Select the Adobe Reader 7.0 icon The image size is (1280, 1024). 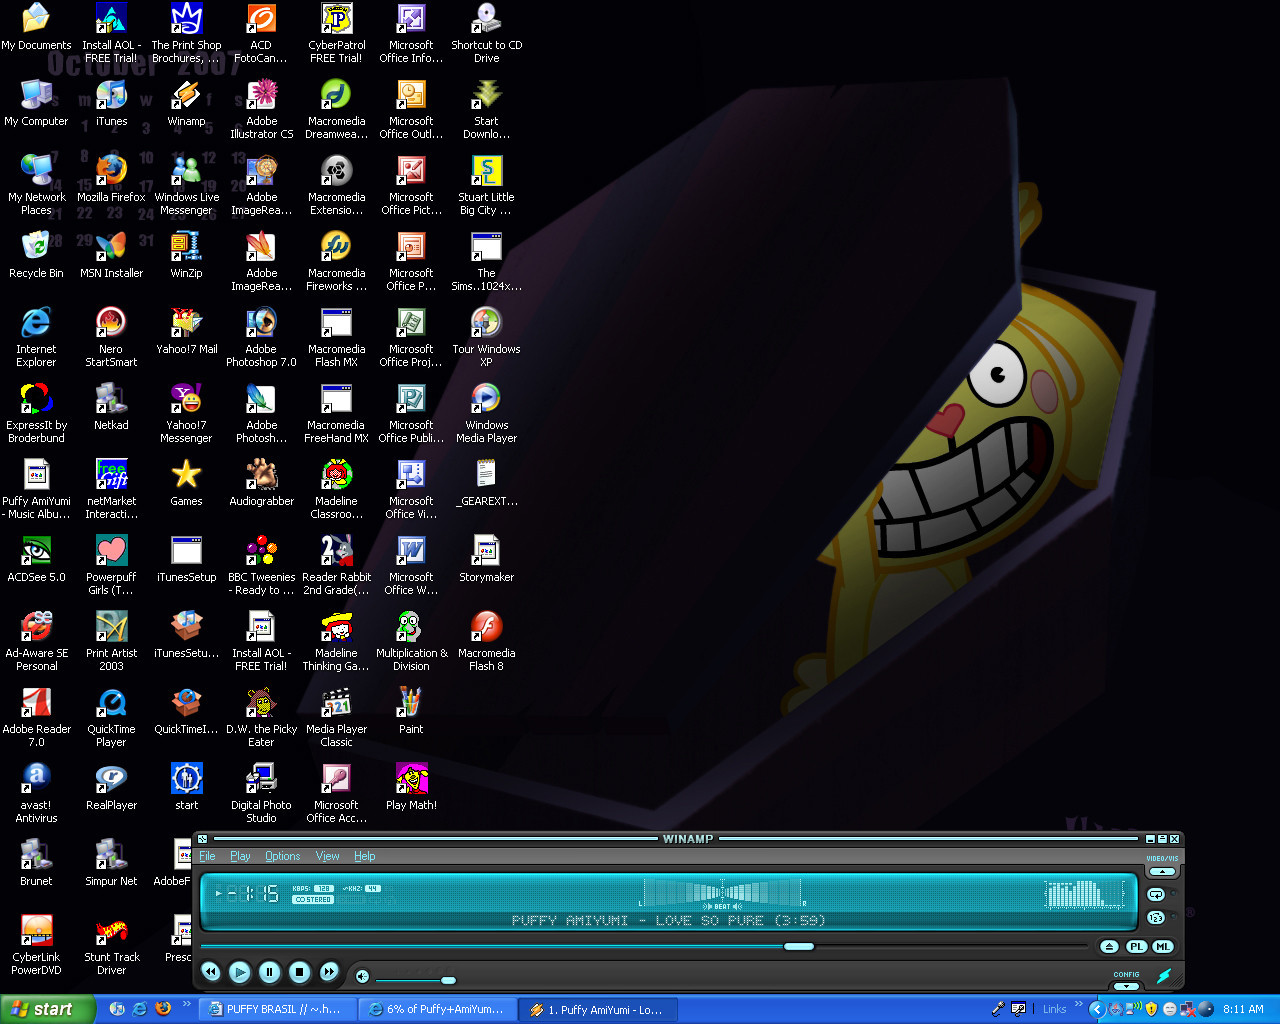(36, 717)
